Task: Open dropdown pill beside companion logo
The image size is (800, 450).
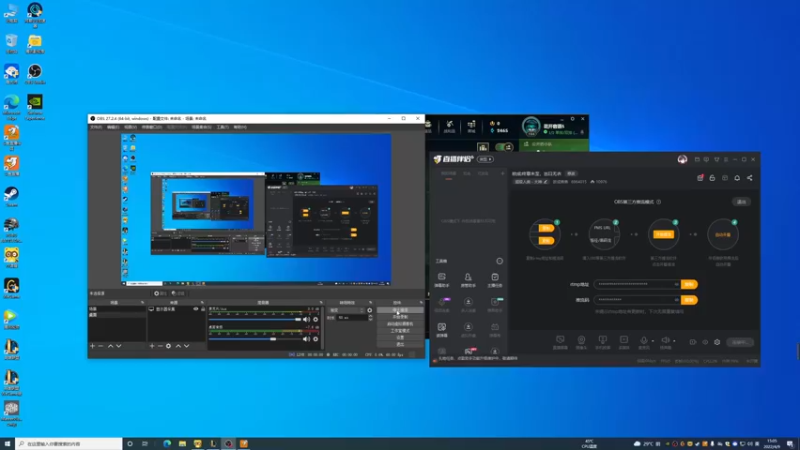Action: pyautogui.click(x=485, y=159)
